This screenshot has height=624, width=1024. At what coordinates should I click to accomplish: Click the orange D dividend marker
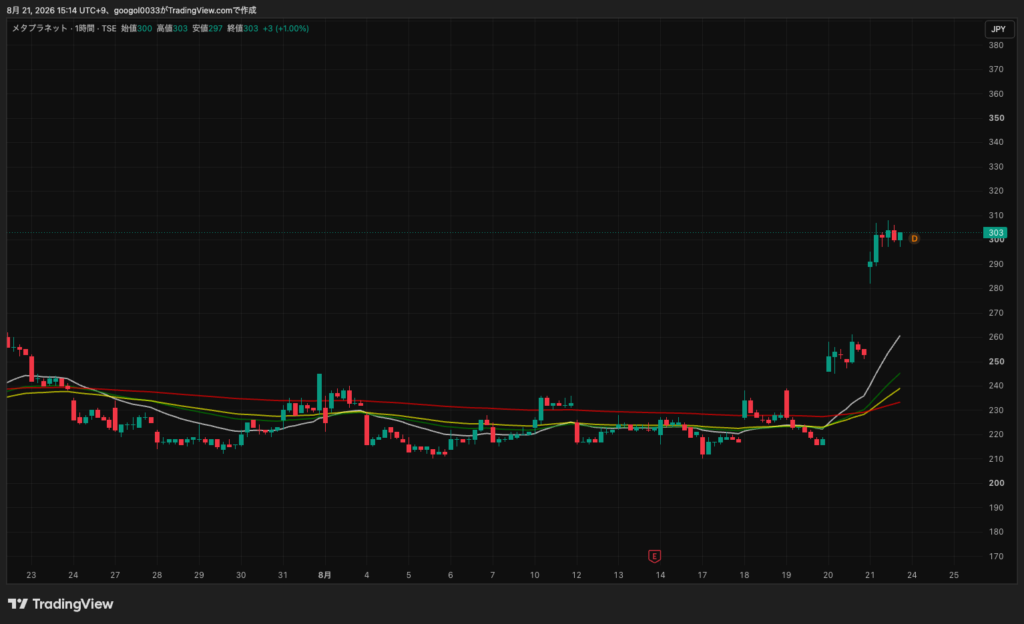[x=914, y=239]
